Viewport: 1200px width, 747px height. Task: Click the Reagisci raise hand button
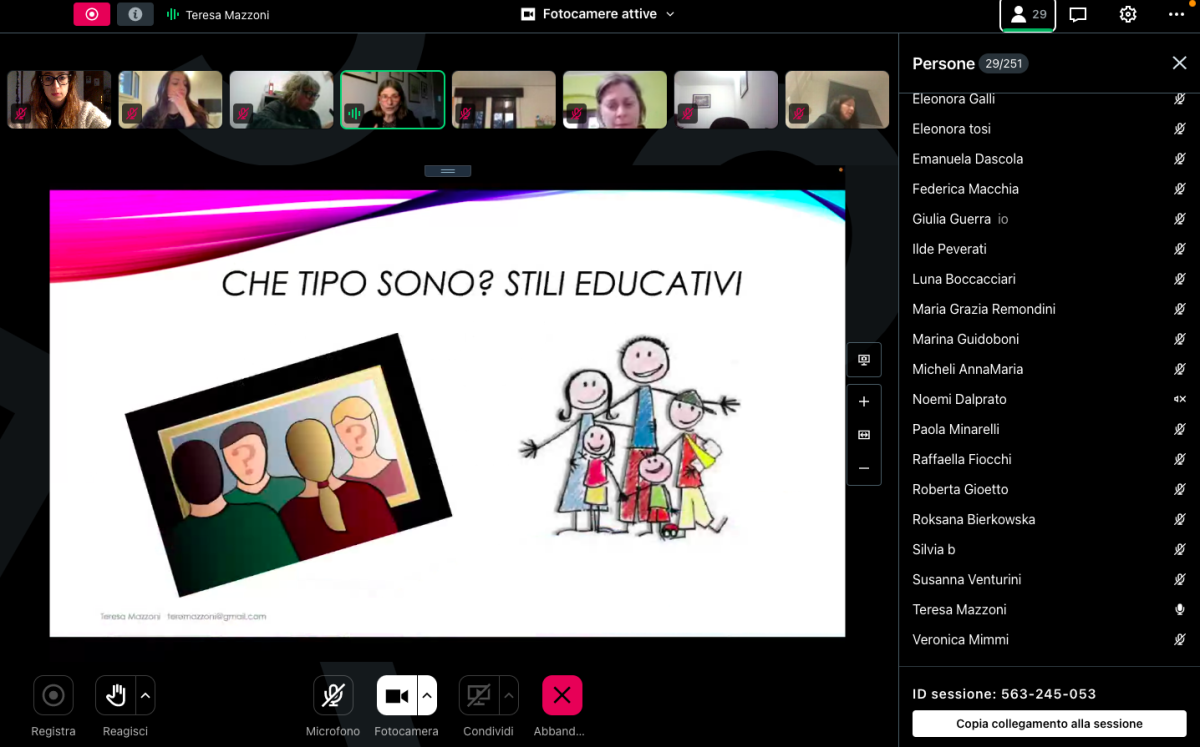click(115, 695)
